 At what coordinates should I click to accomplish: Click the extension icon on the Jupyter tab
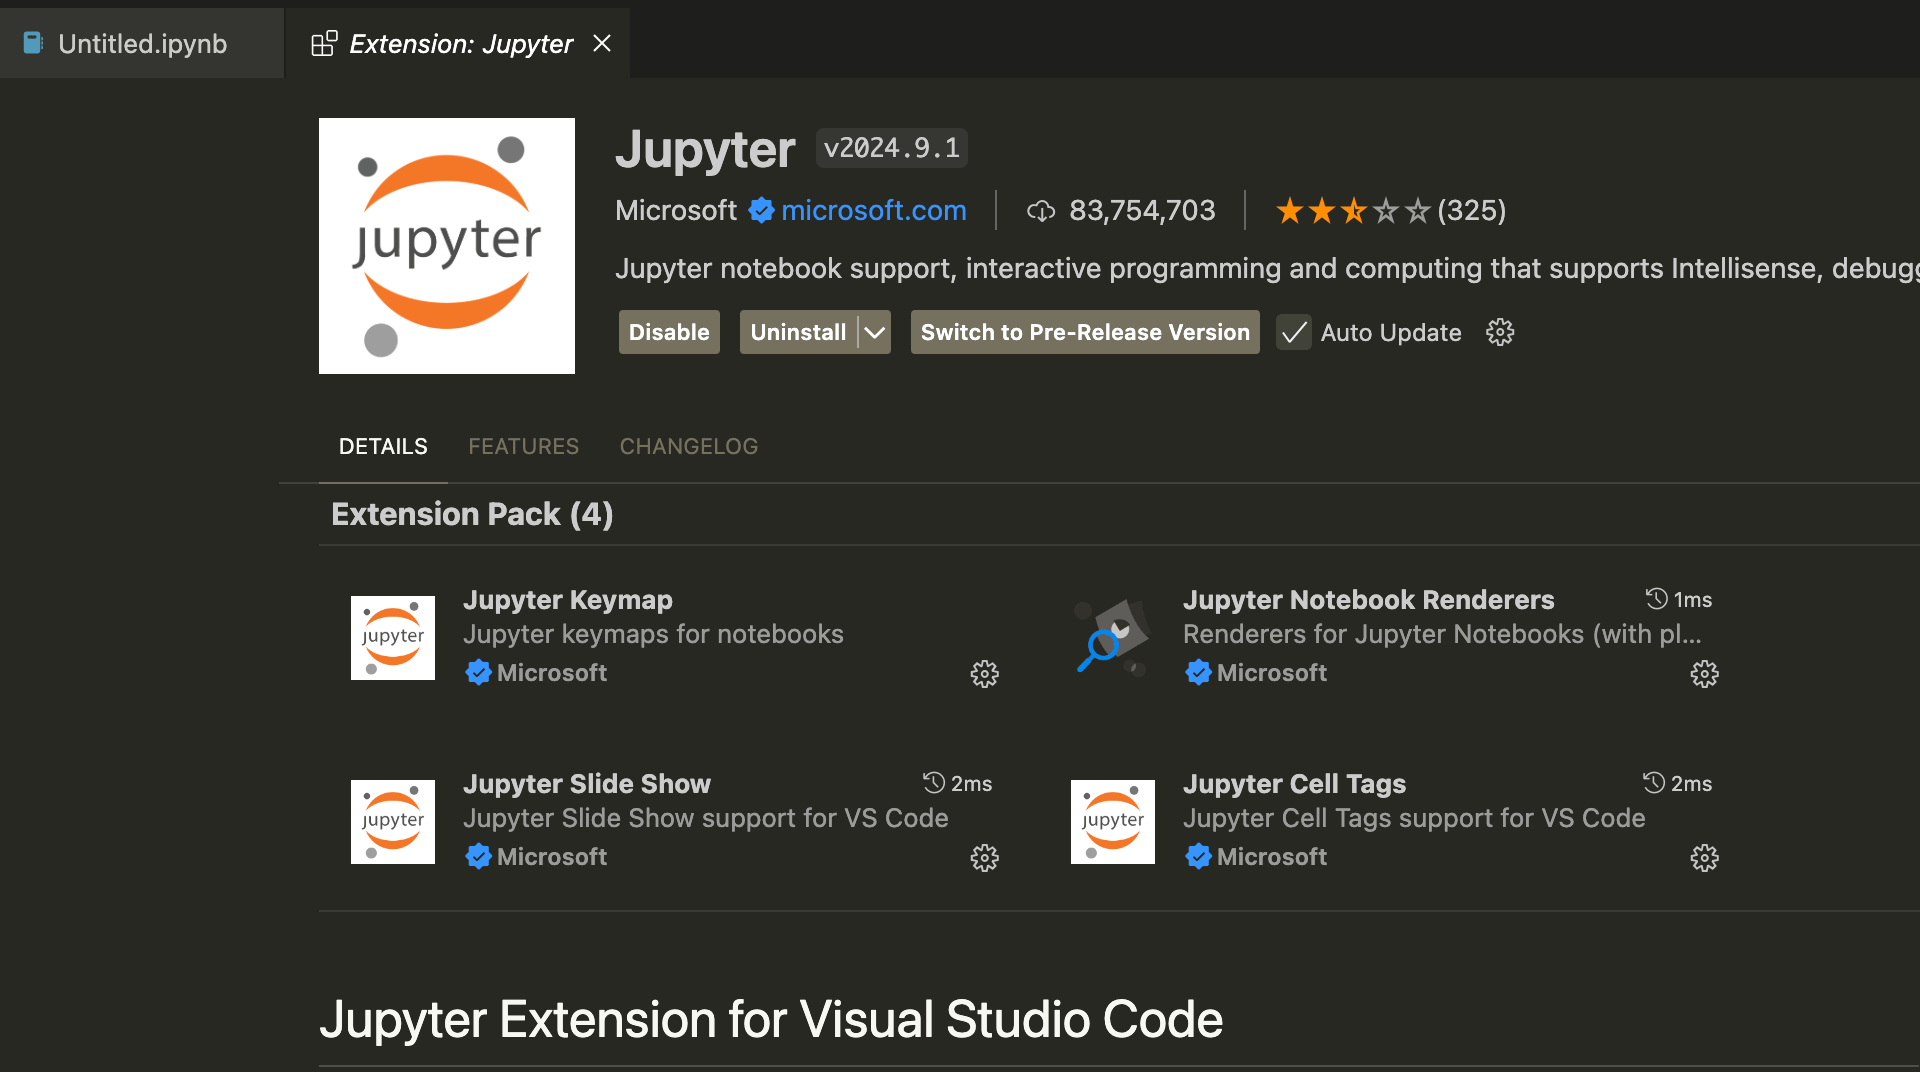click(x=324, y=43)
